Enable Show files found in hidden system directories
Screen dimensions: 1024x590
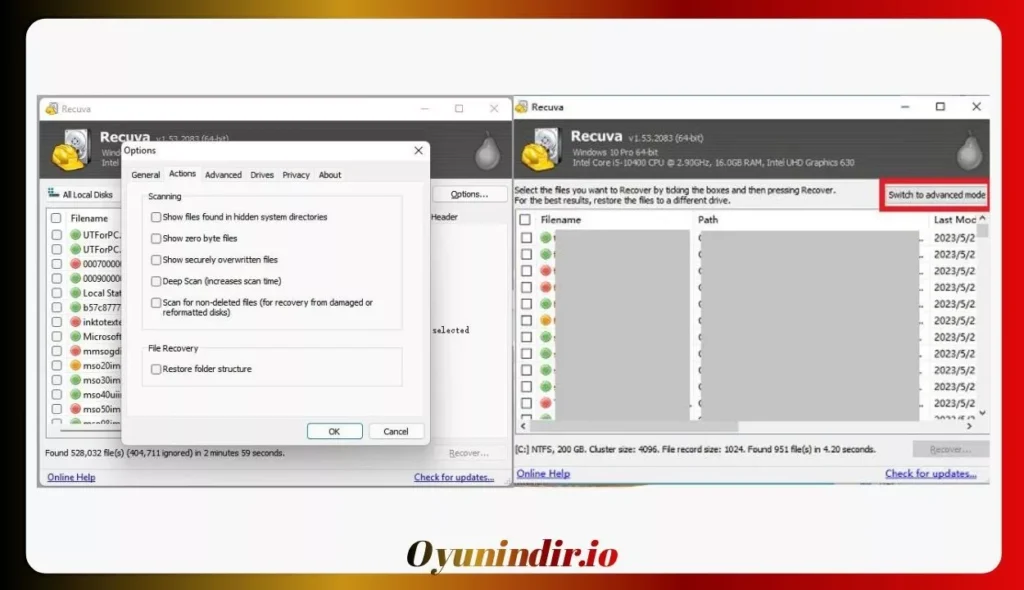tap(155, 217)
